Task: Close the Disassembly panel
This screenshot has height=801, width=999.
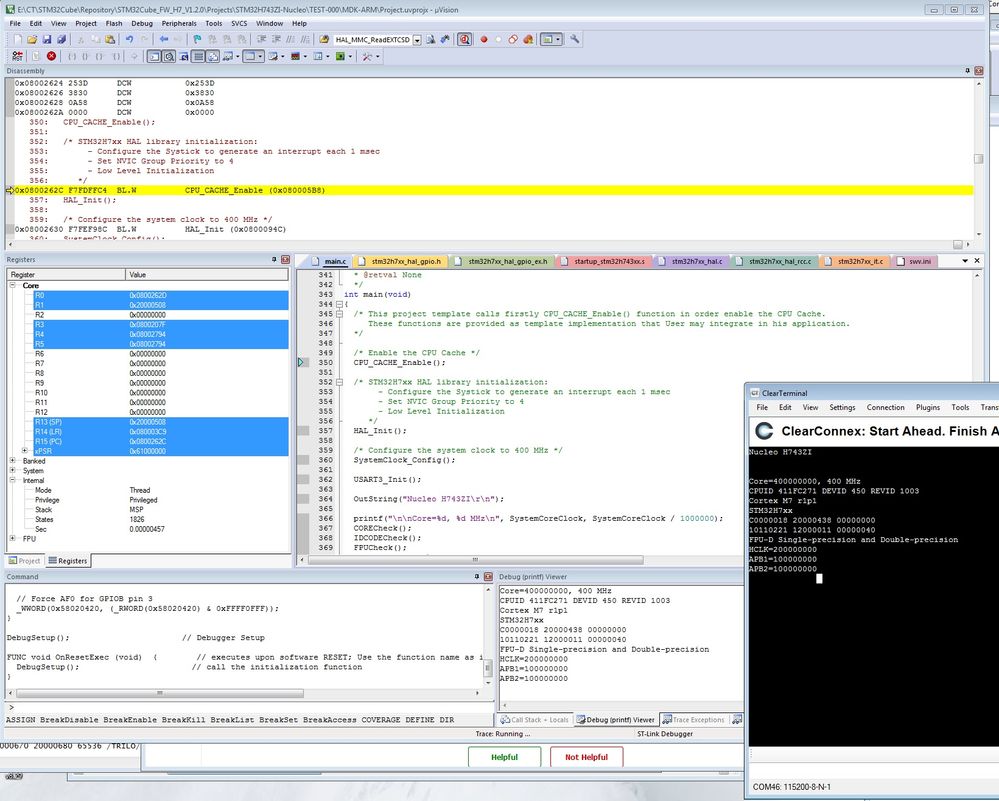Action: tap(979, 71)
